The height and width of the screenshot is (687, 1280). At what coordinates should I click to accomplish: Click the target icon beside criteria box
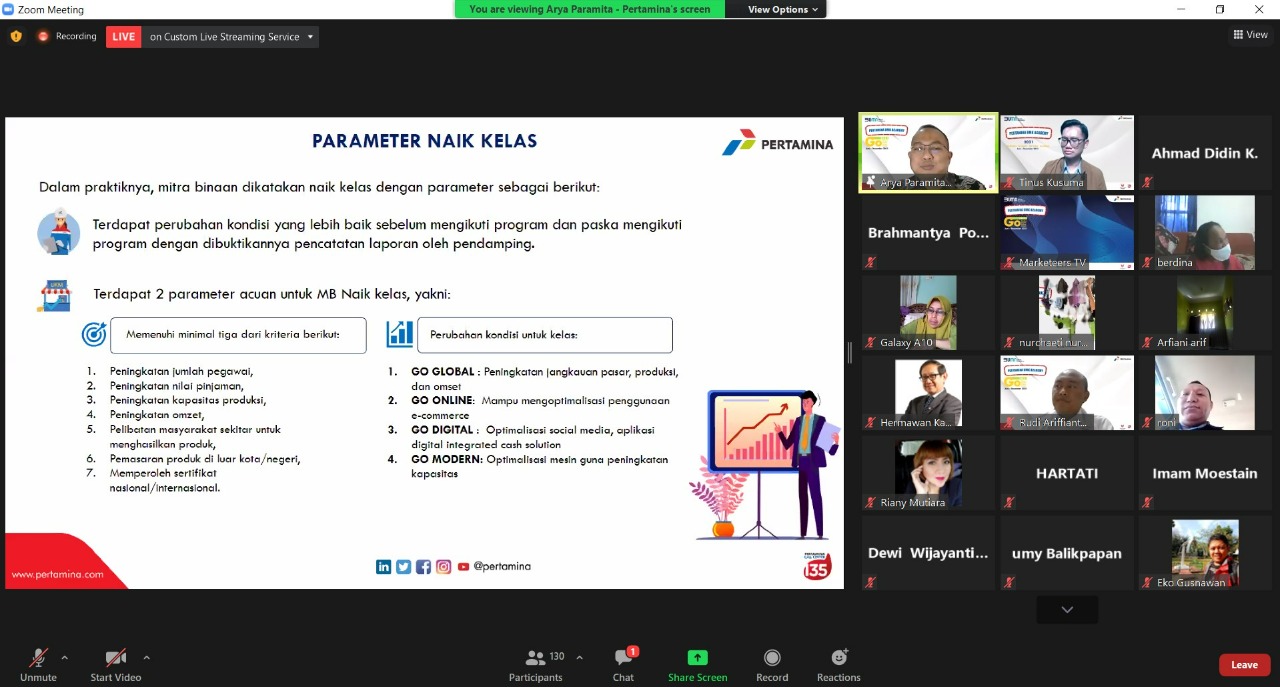pos(94,335)
